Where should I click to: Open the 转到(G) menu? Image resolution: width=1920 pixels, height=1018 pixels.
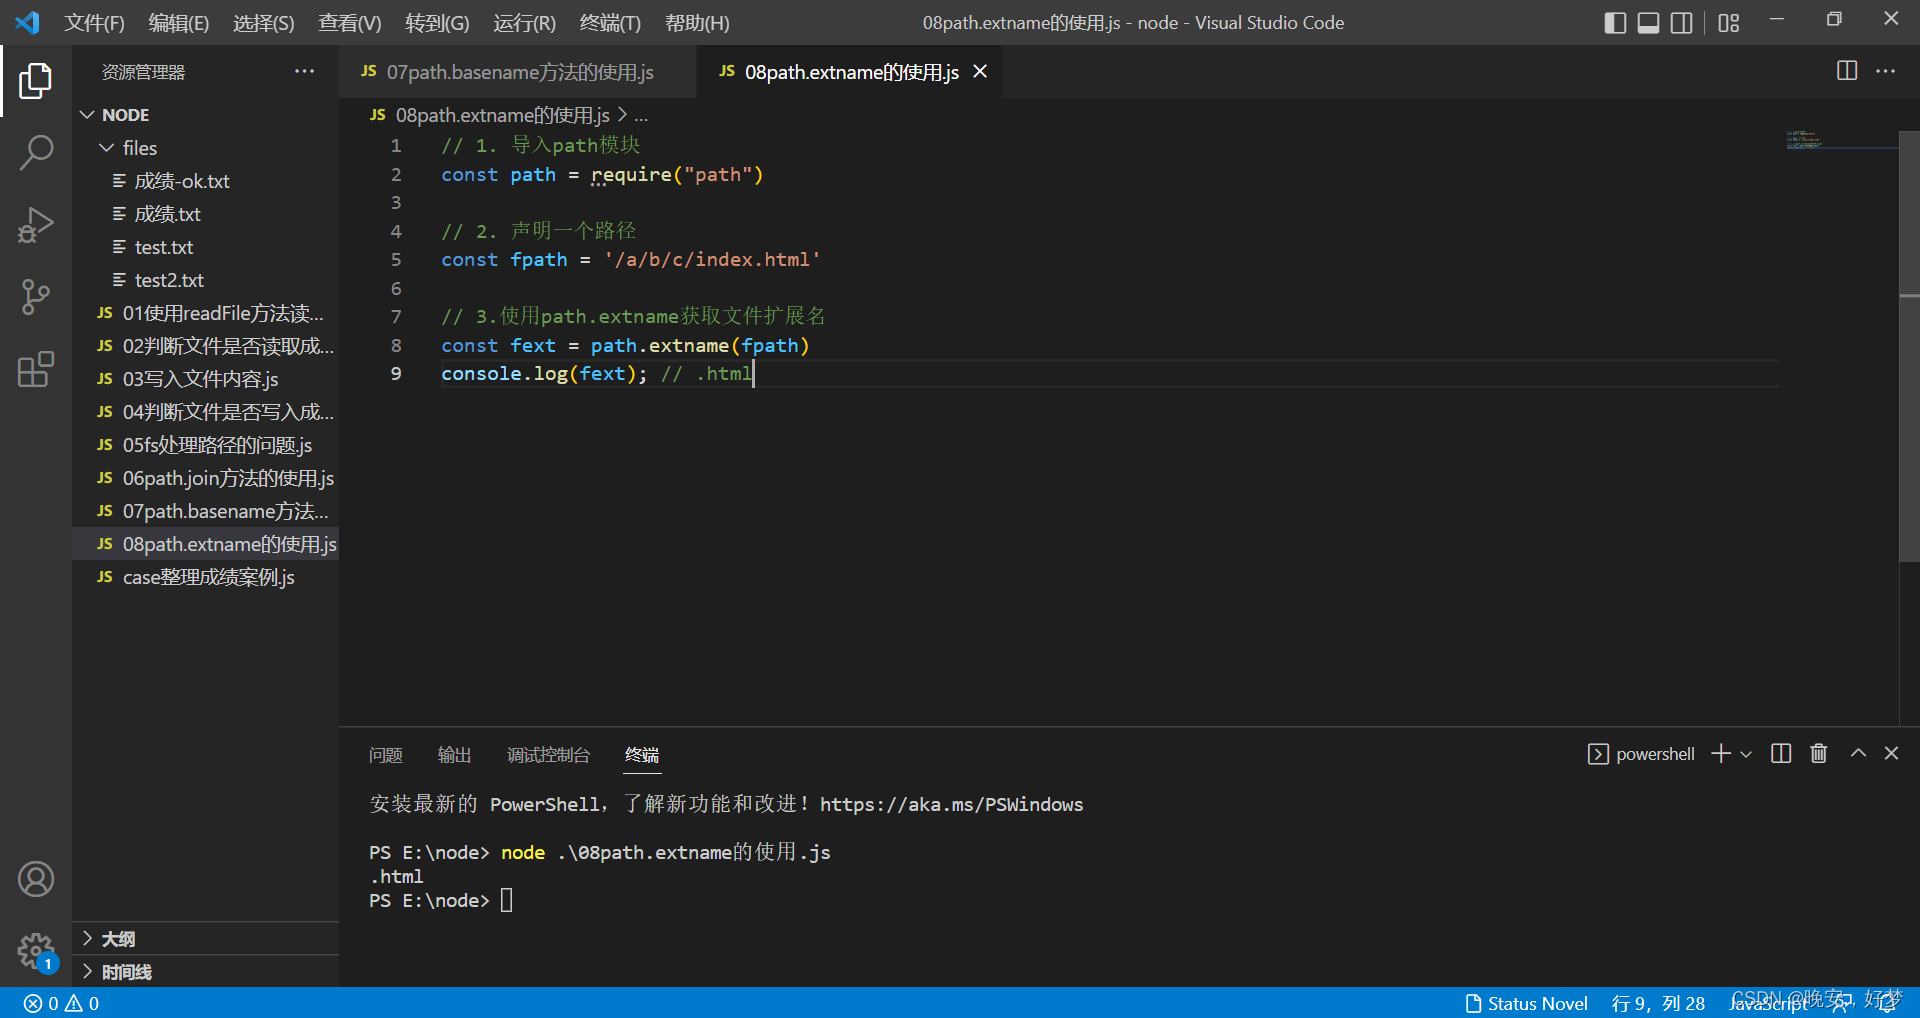coord(437,23)
